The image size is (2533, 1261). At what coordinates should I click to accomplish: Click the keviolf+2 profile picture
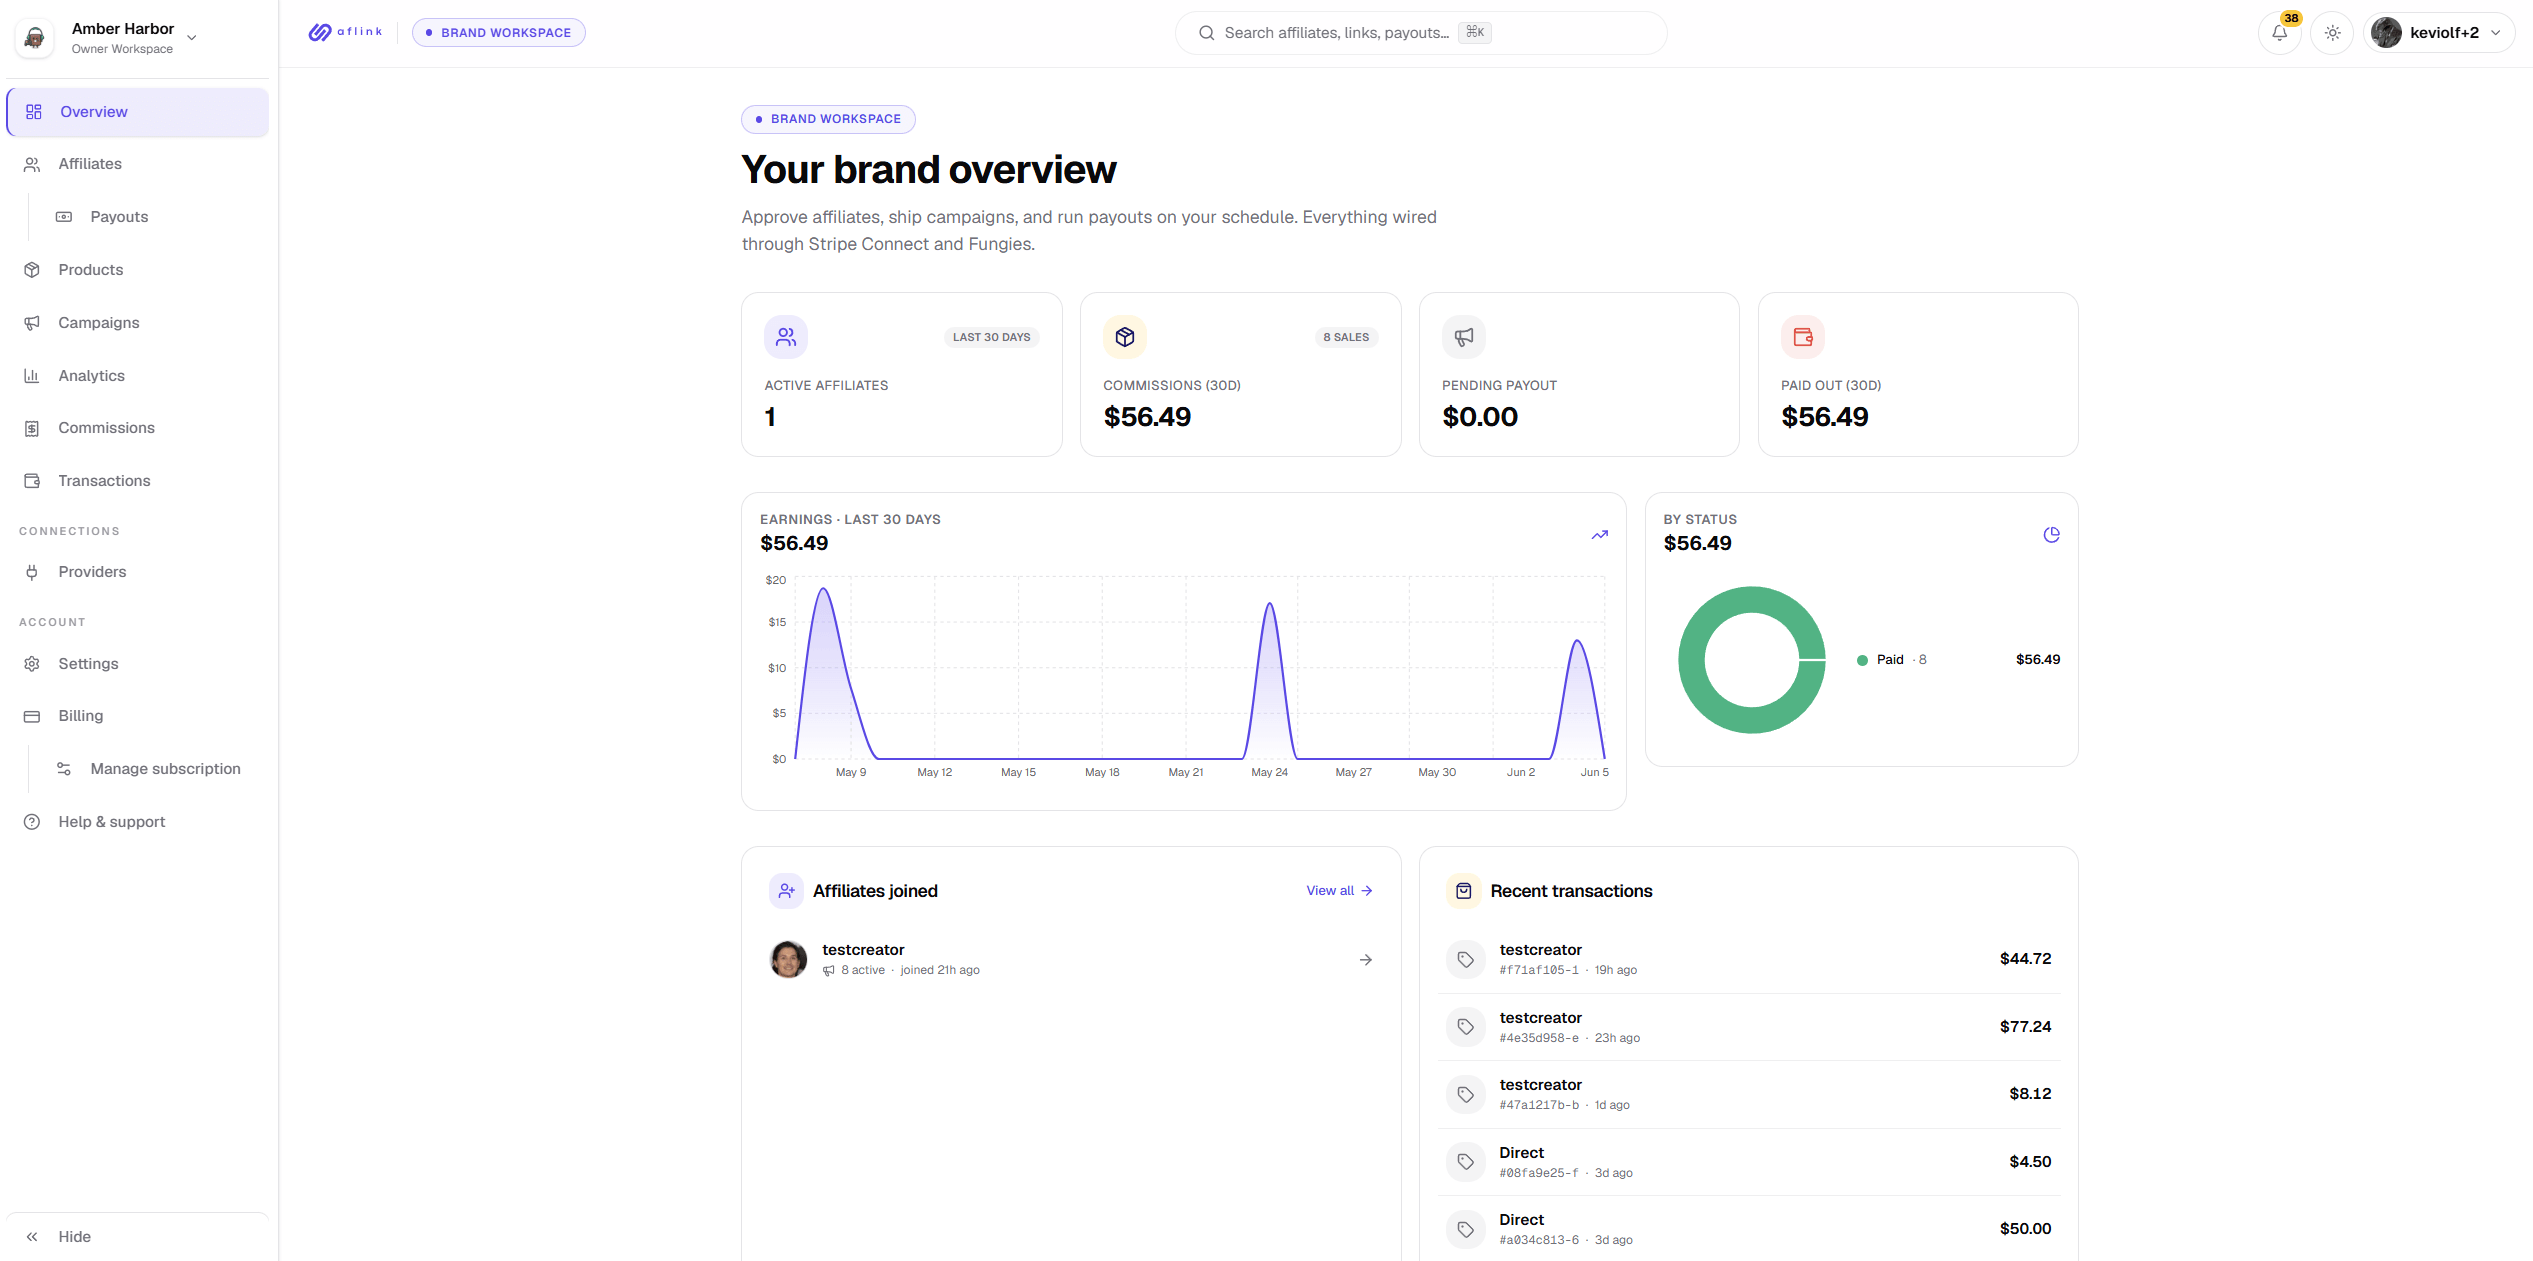(2387, 33)
